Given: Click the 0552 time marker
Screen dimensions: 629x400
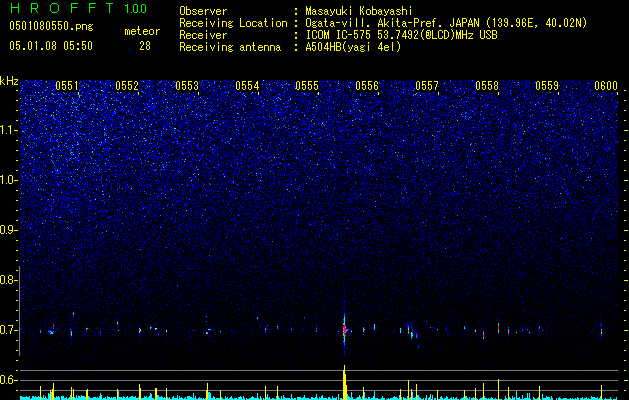Looking at the screenshot, I should click(x=127, y=86).
